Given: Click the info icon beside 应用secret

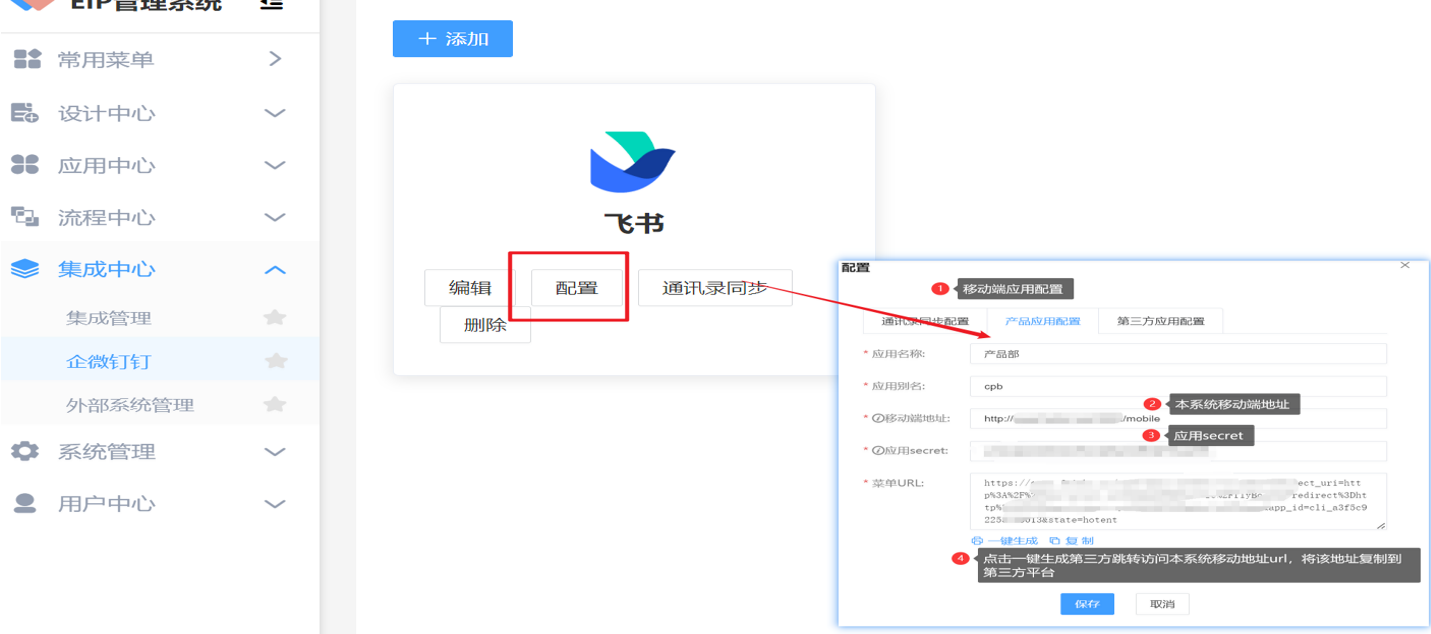Looking at the screenshot, I should point(877,451).
